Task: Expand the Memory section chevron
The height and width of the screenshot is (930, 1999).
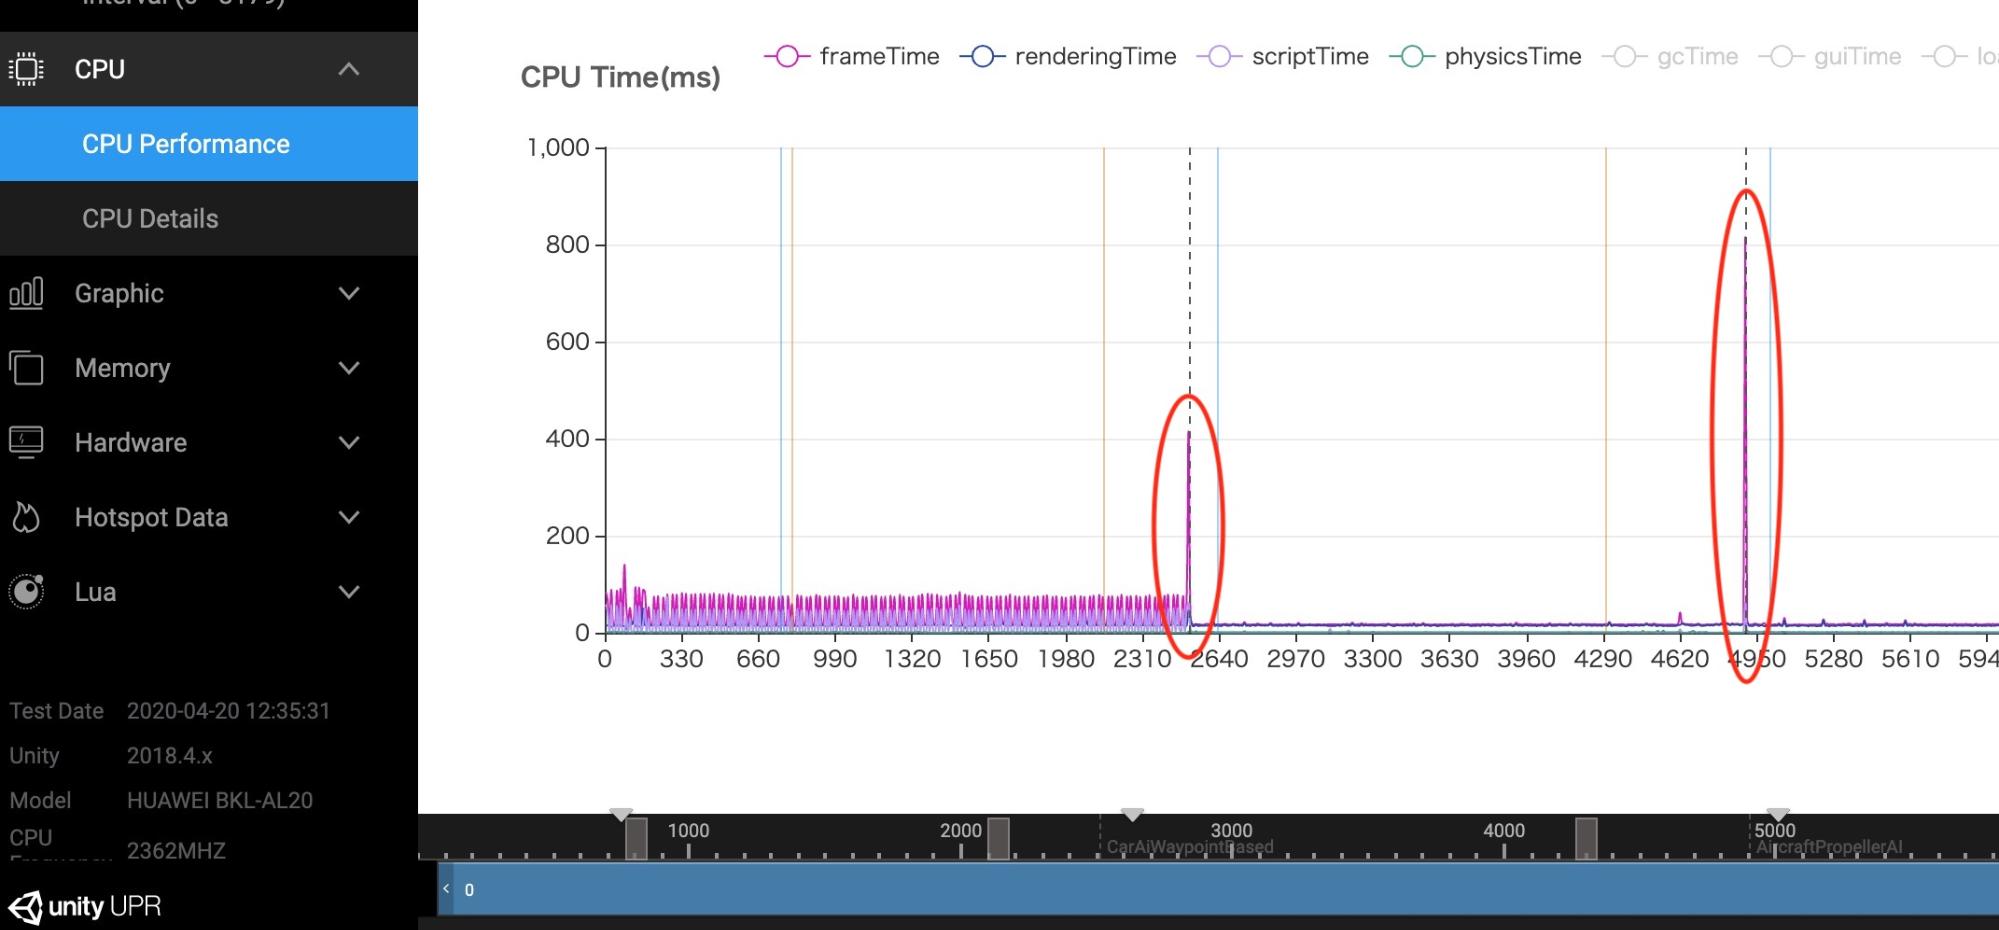Action: pyautogui.click(x=348, y=368)
